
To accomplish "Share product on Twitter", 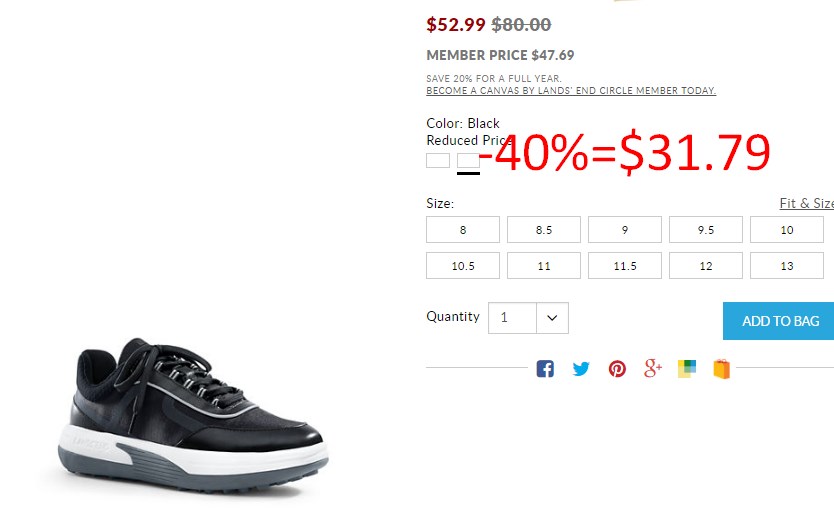I will [x=581, y=368].
